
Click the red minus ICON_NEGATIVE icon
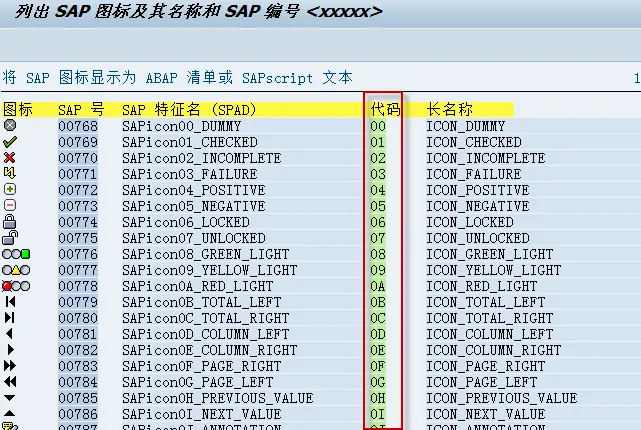coord(10,205)
